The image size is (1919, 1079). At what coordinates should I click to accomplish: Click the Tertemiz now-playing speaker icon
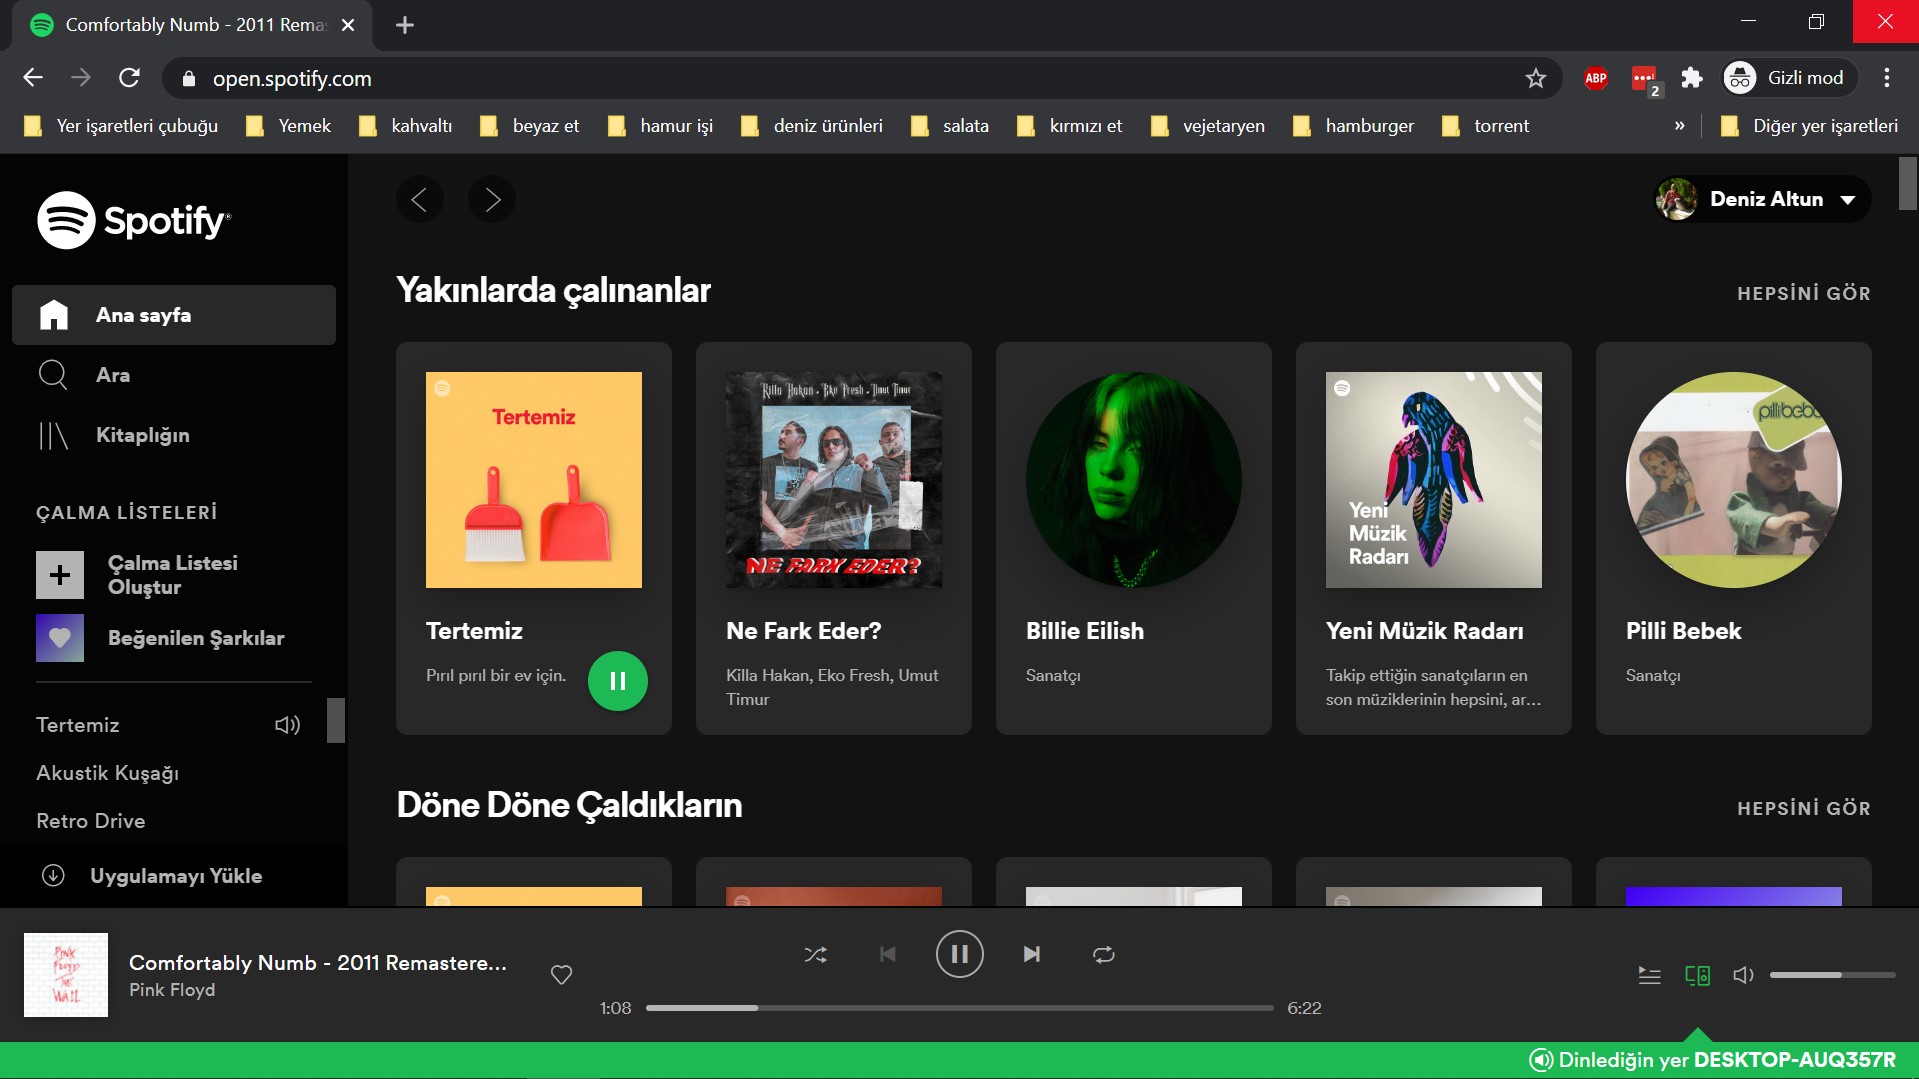[288, 725]
